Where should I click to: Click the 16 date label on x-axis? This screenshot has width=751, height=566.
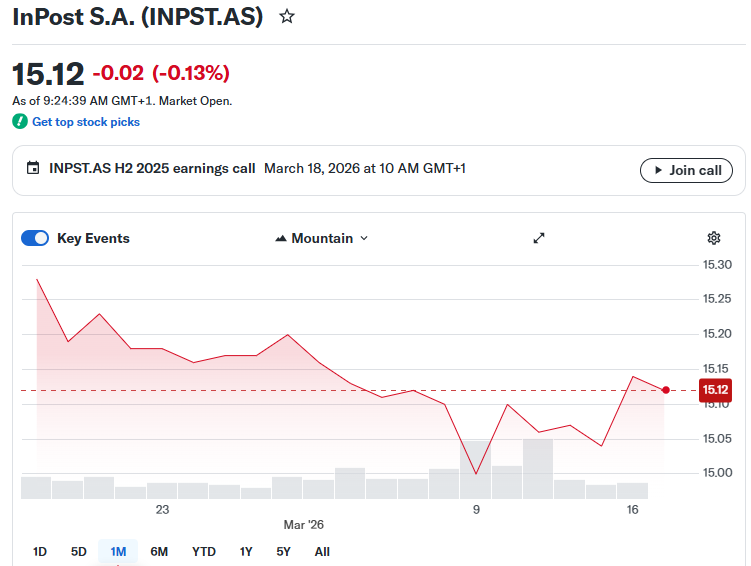632,509
